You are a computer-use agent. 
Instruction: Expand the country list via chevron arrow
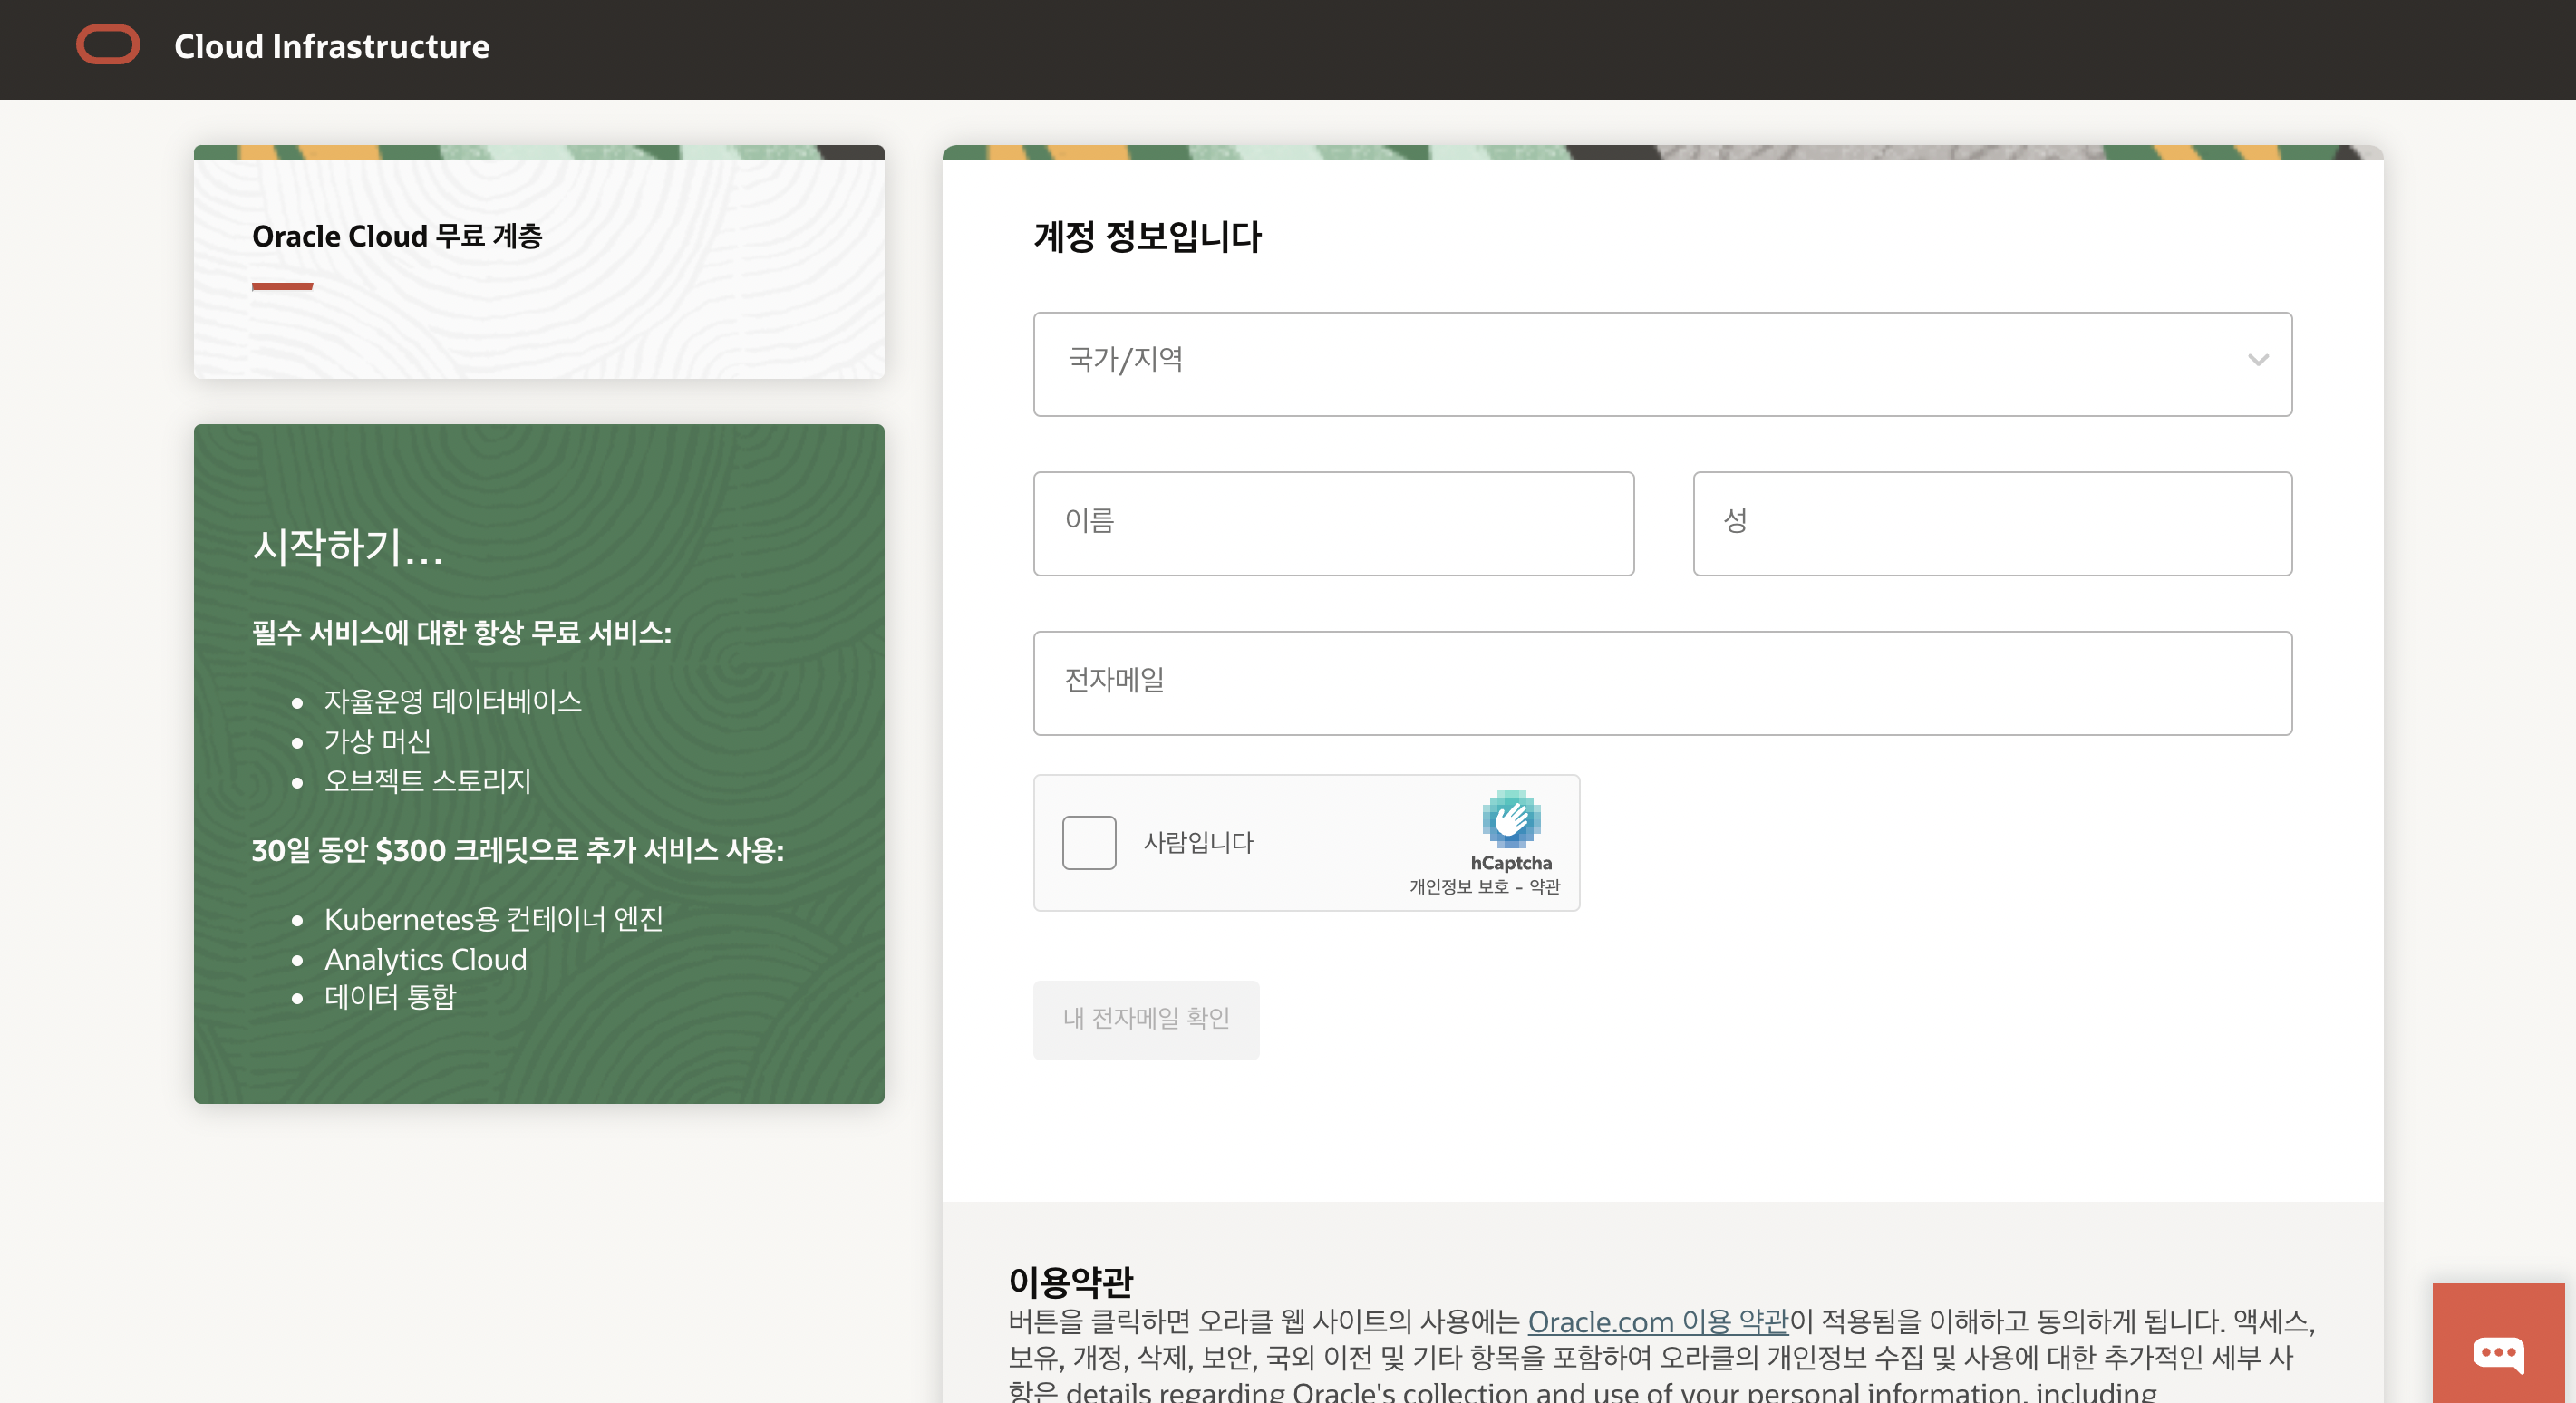(x=2258, y=361)
